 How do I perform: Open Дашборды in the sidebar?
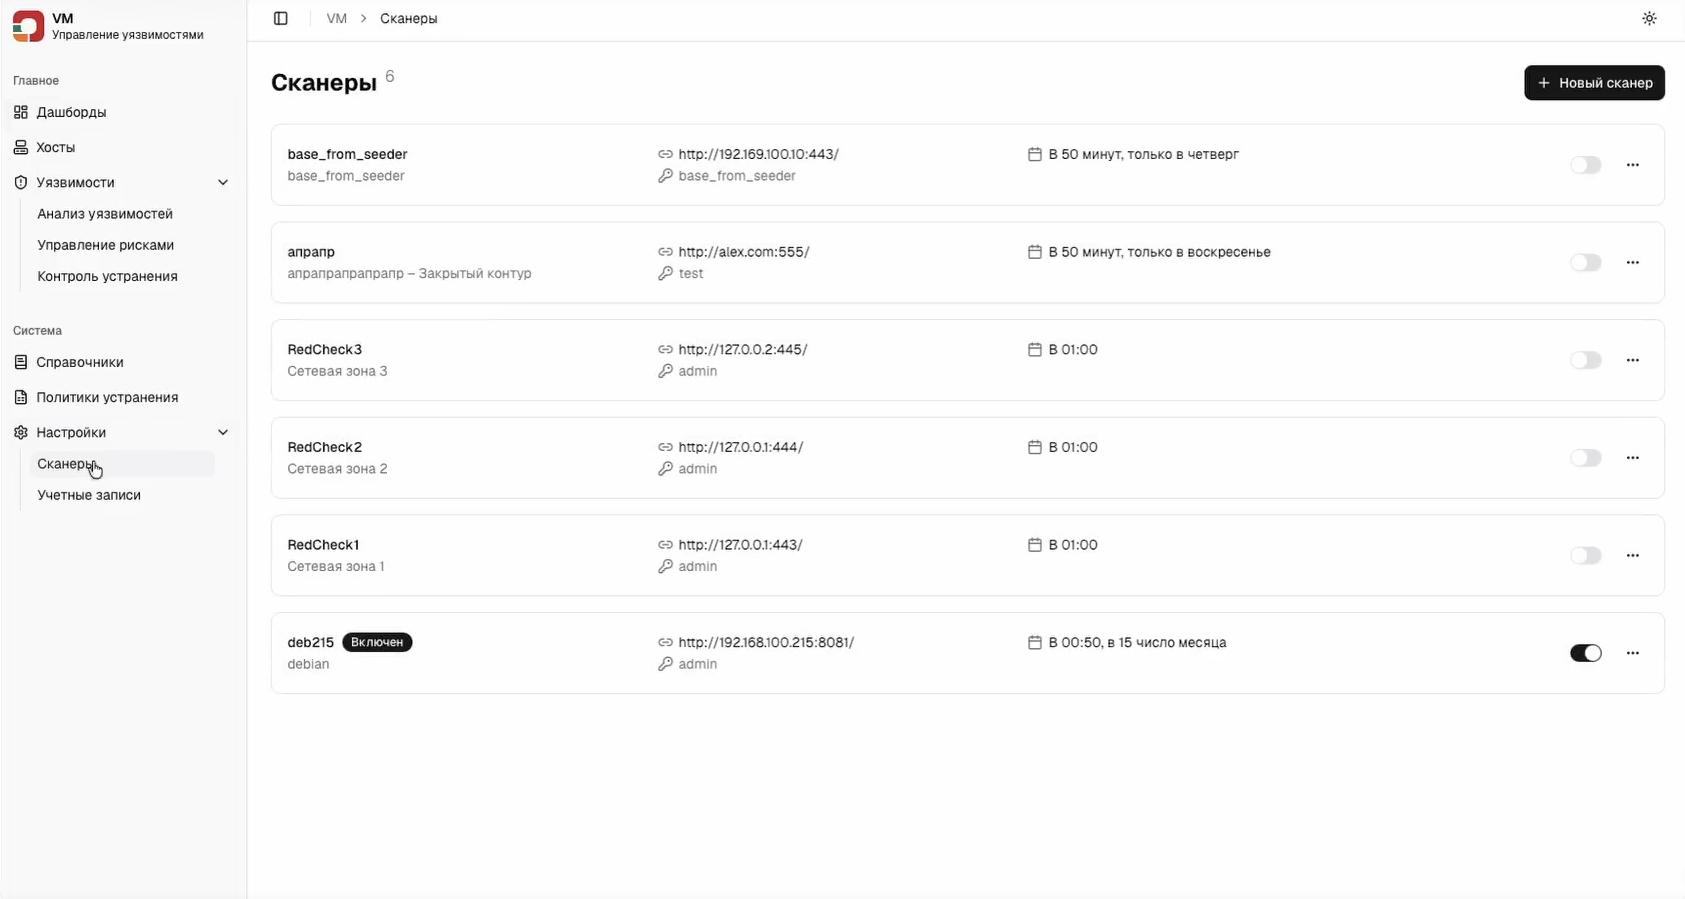point(71,112)
